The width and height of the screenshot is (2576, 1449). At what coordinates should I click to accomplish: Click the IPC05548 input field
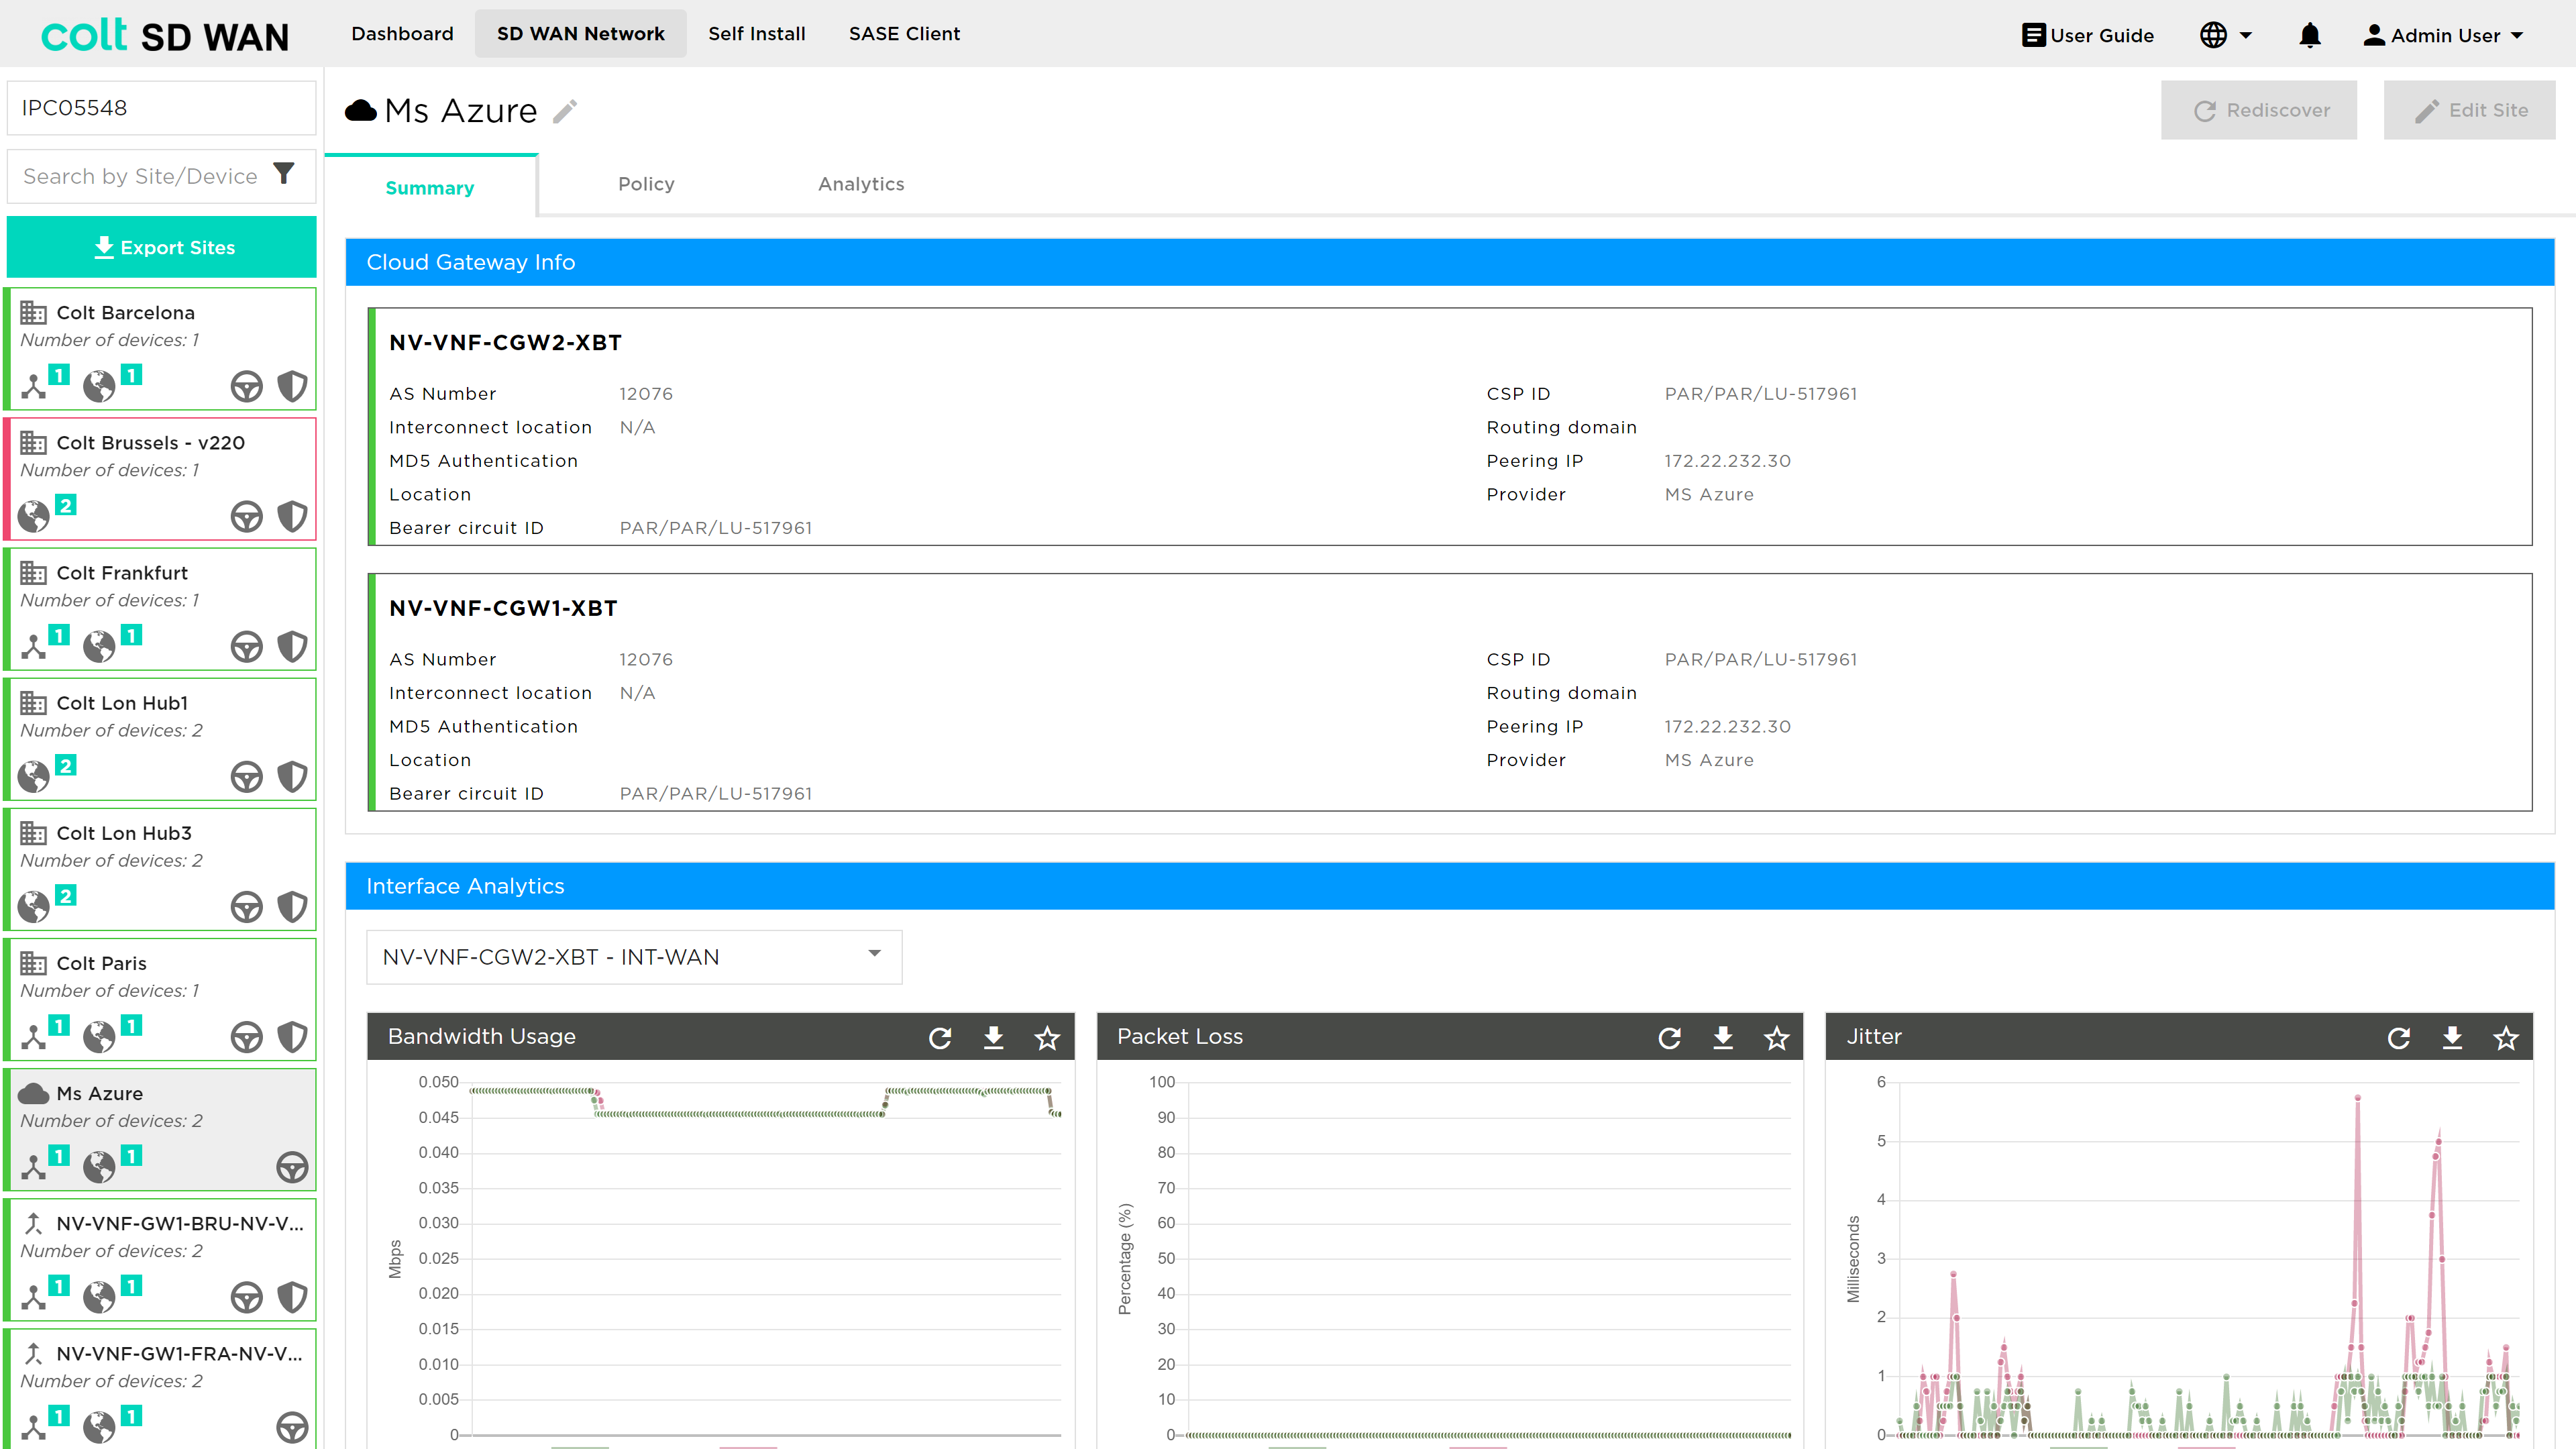pyautogui.click(x=162, y=108)
